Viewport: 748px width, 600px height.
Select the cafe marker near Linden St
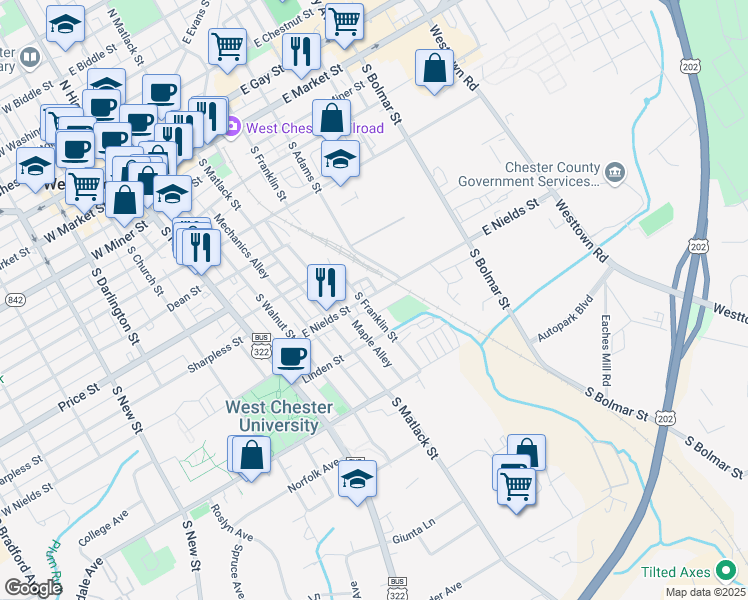coord(291,360)
